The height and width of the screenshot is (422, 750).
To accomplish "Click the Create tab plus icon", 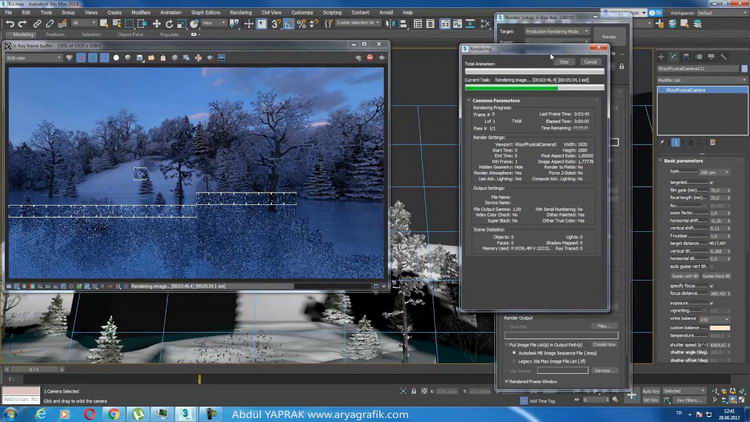I will click(662, 56).
